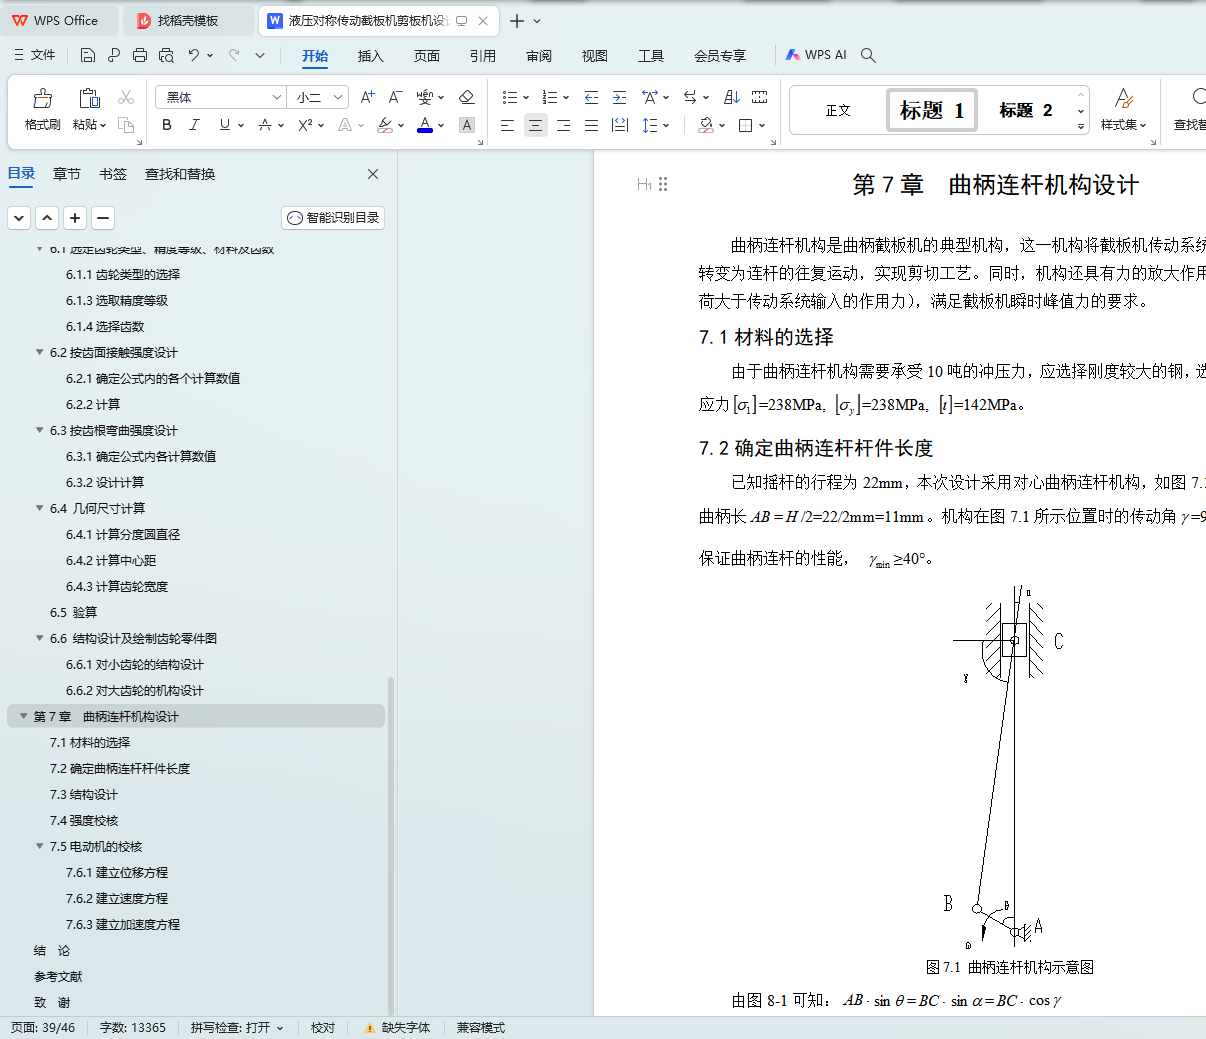This screenshot has width=1206, height=1039.
Task: Click the Save icon in the quick access bar
Action: (88, 55)
